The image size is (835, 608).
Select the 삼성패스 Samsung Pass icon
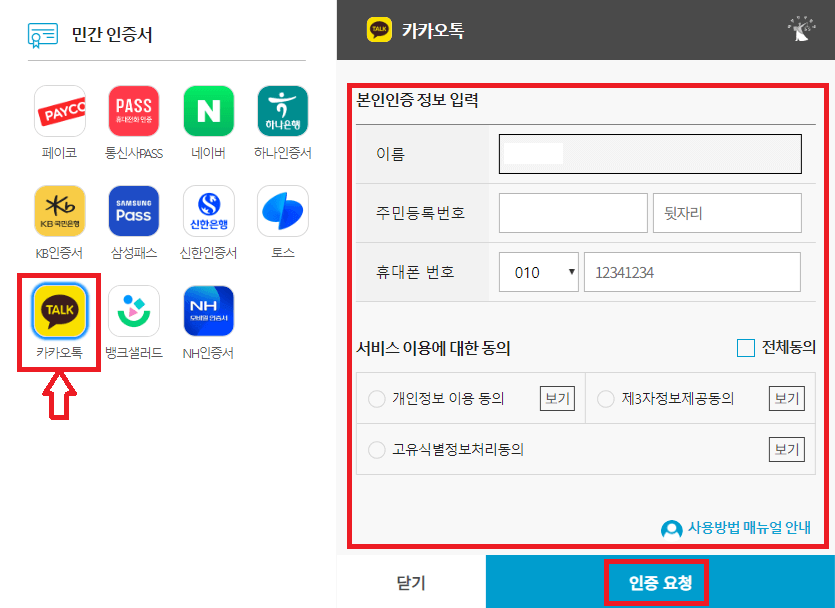pyautogui.click(x=133, y=210)
